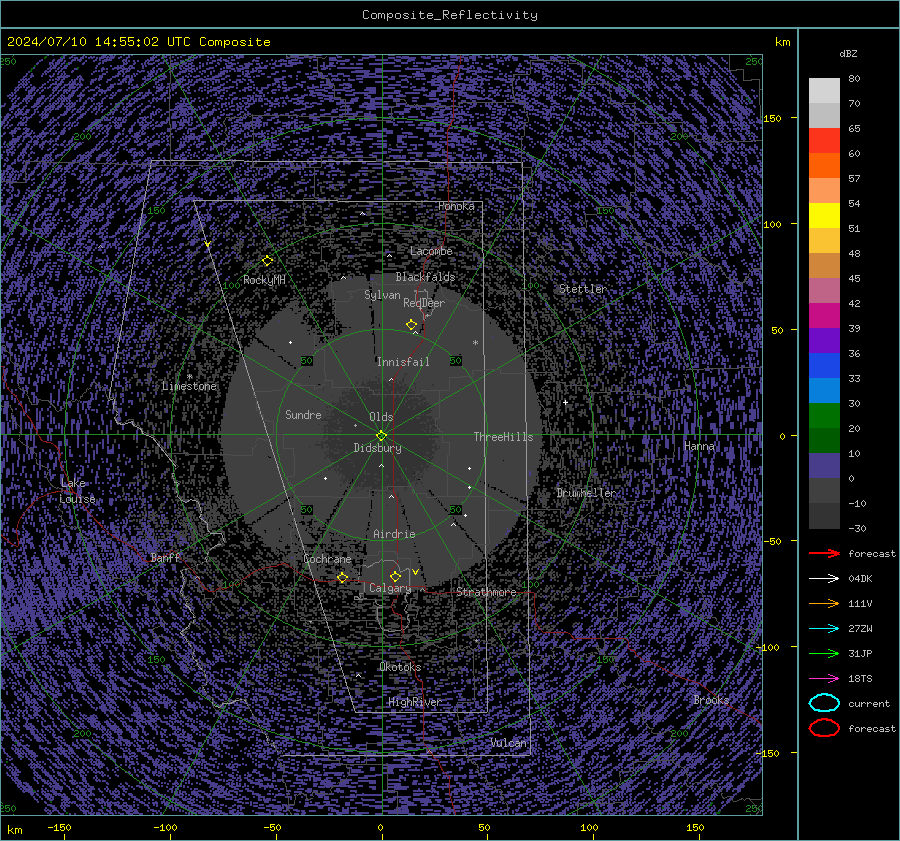Click the red swatch in dBZ scale
Screen dimensions: 900x841
[824, 141]
